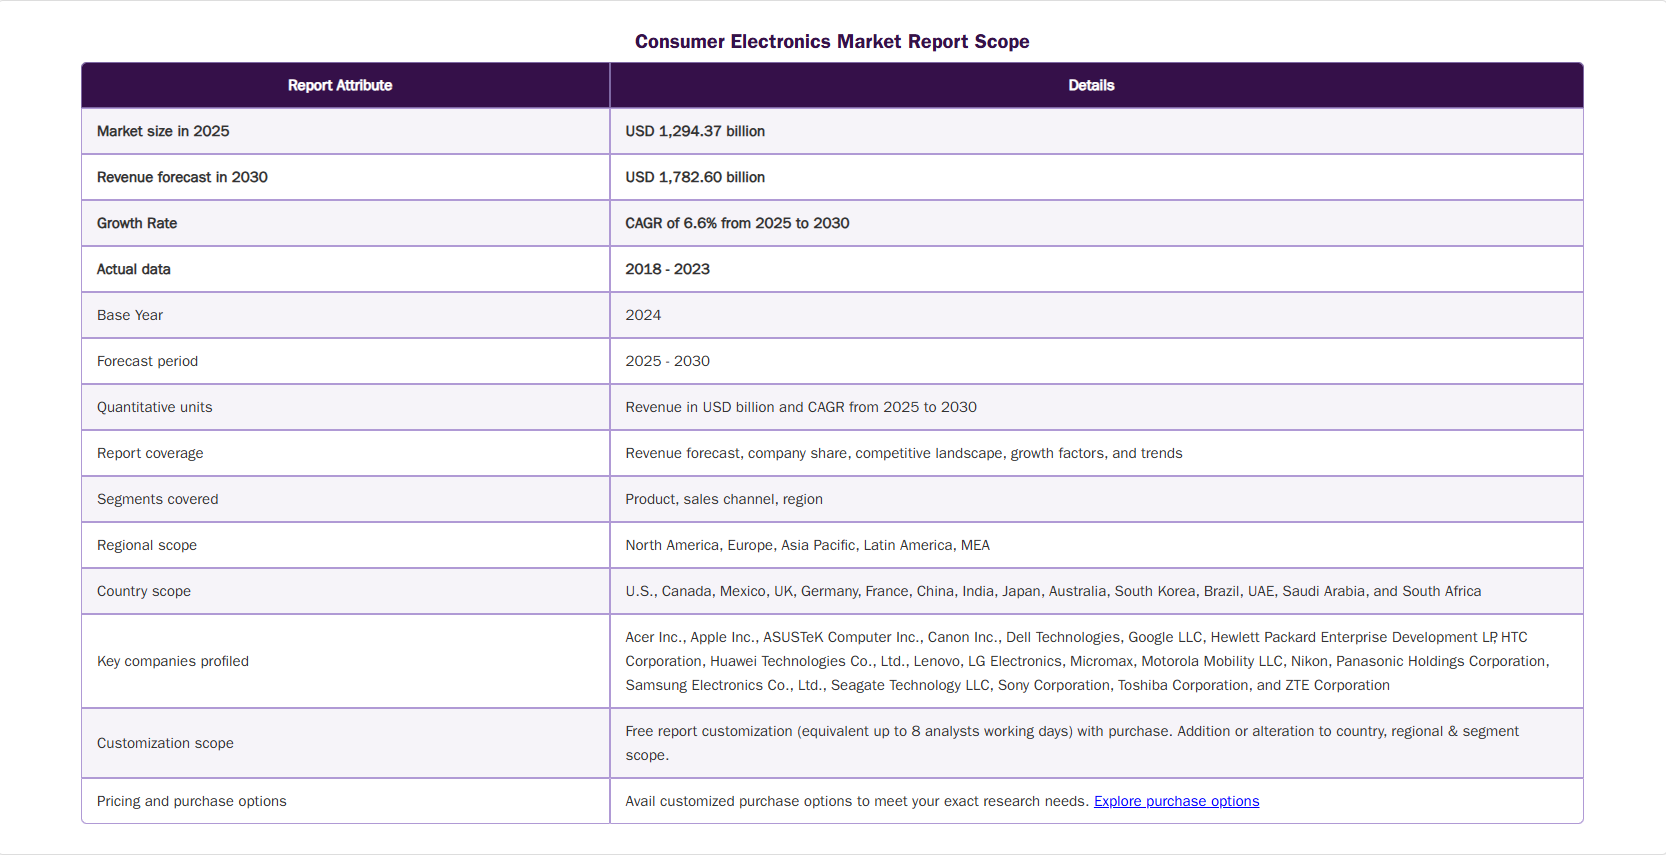Click the Details column header
The width and height of the screenshot is (1666, 855).
point(1091,85)
